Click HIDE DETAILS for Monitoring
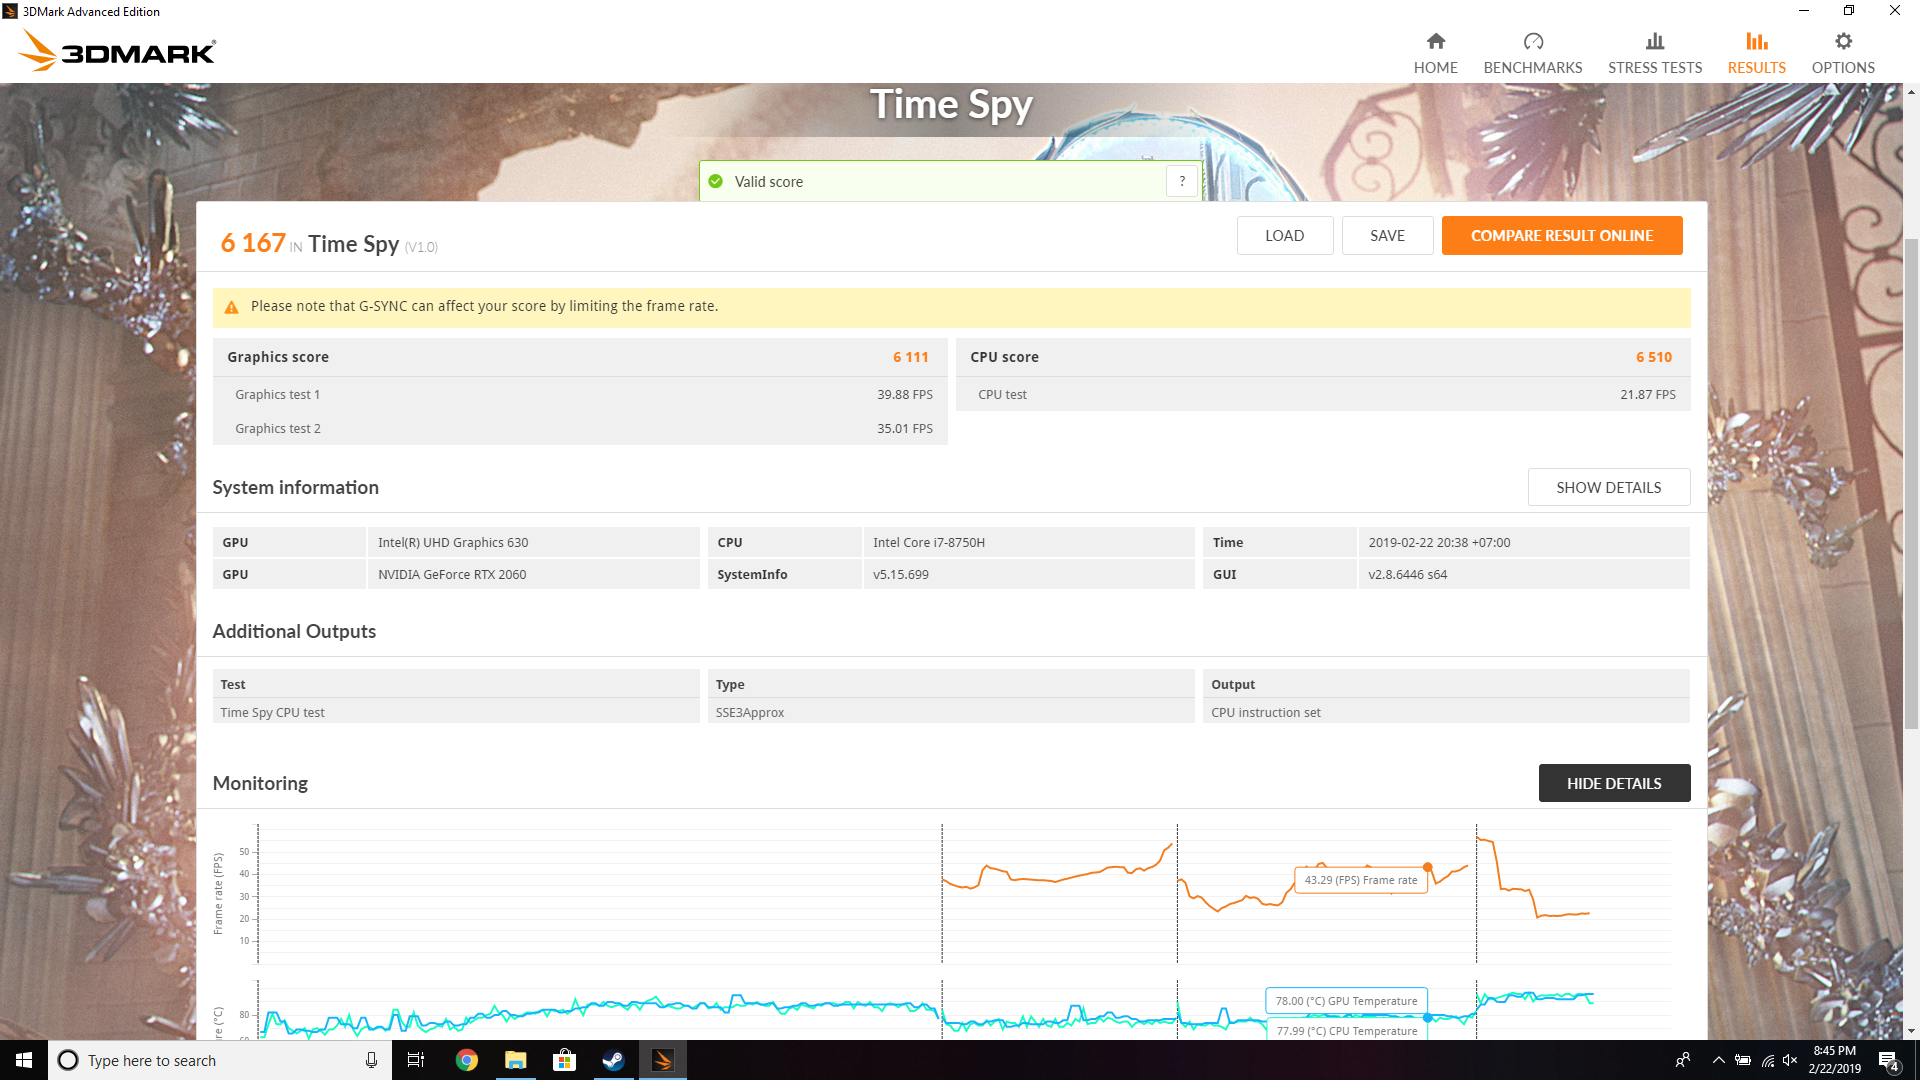The width and height of the screenshot is (1920, 1080). [1614, 783]
